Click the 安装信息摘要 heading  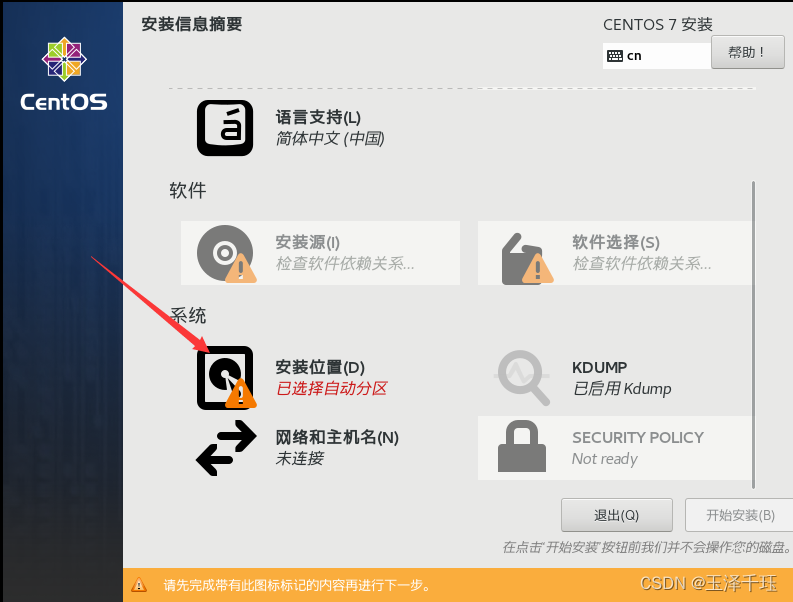coord(192,24)
